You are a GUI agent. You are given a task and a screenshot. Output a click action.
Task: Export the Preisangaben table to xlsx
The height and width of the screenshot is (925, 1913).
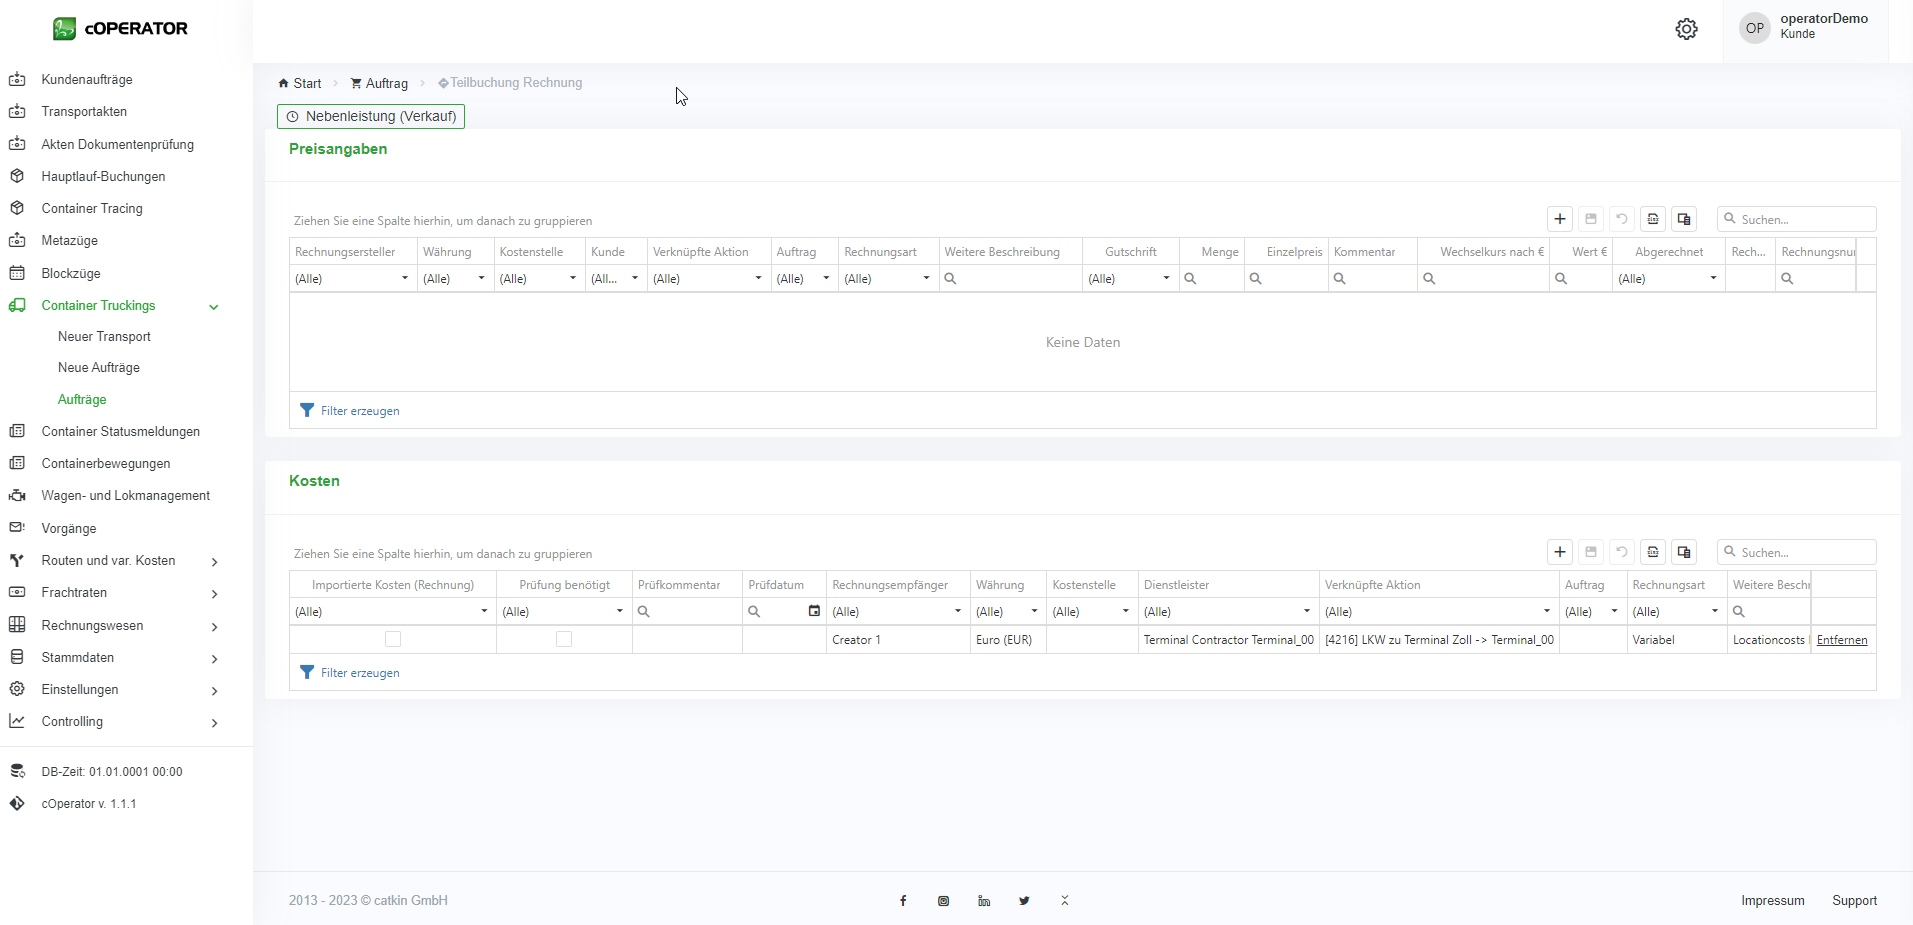[1653, 219]
